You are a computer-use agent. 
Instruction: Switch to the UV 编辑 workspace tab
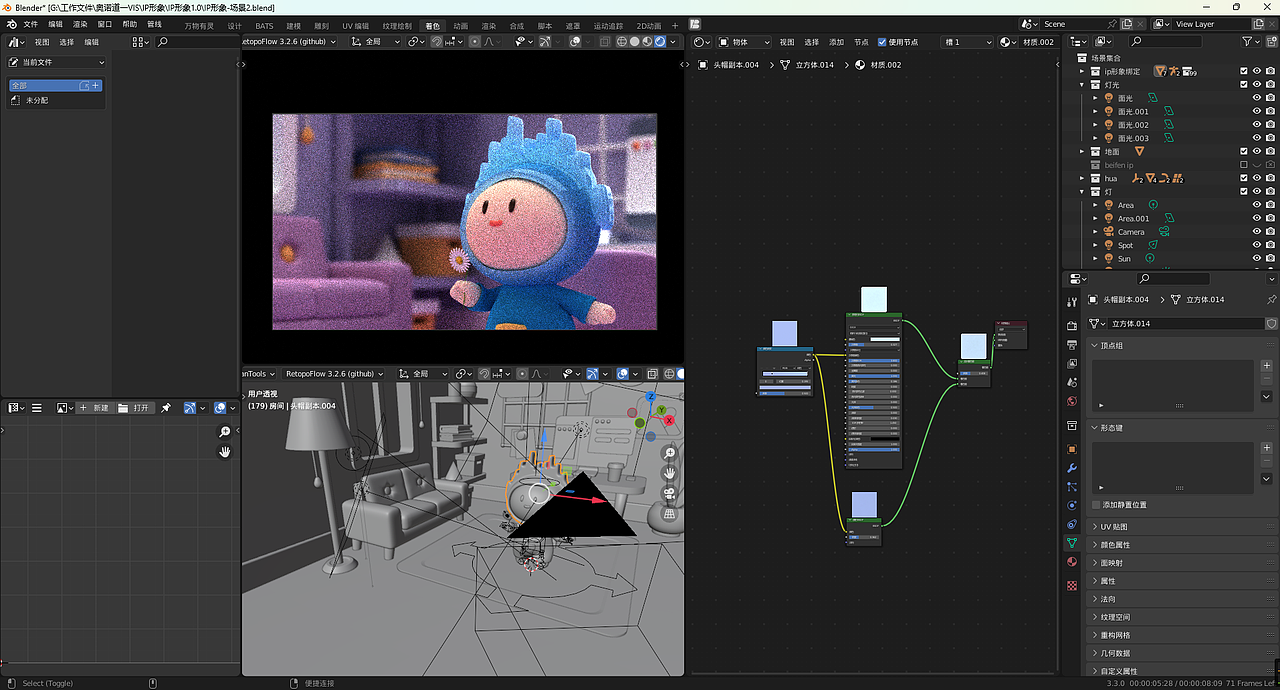(355, 25)
